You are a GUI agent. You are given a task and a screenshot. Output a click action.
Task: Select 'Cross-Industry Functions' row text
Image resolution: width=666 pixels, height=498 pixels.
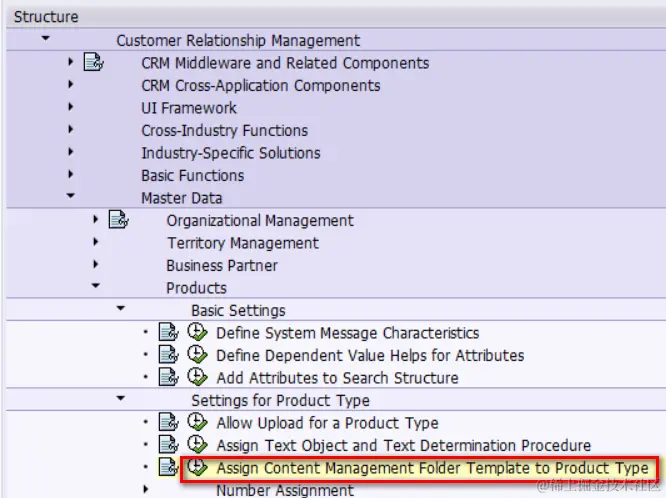click(x=224, y=131)
